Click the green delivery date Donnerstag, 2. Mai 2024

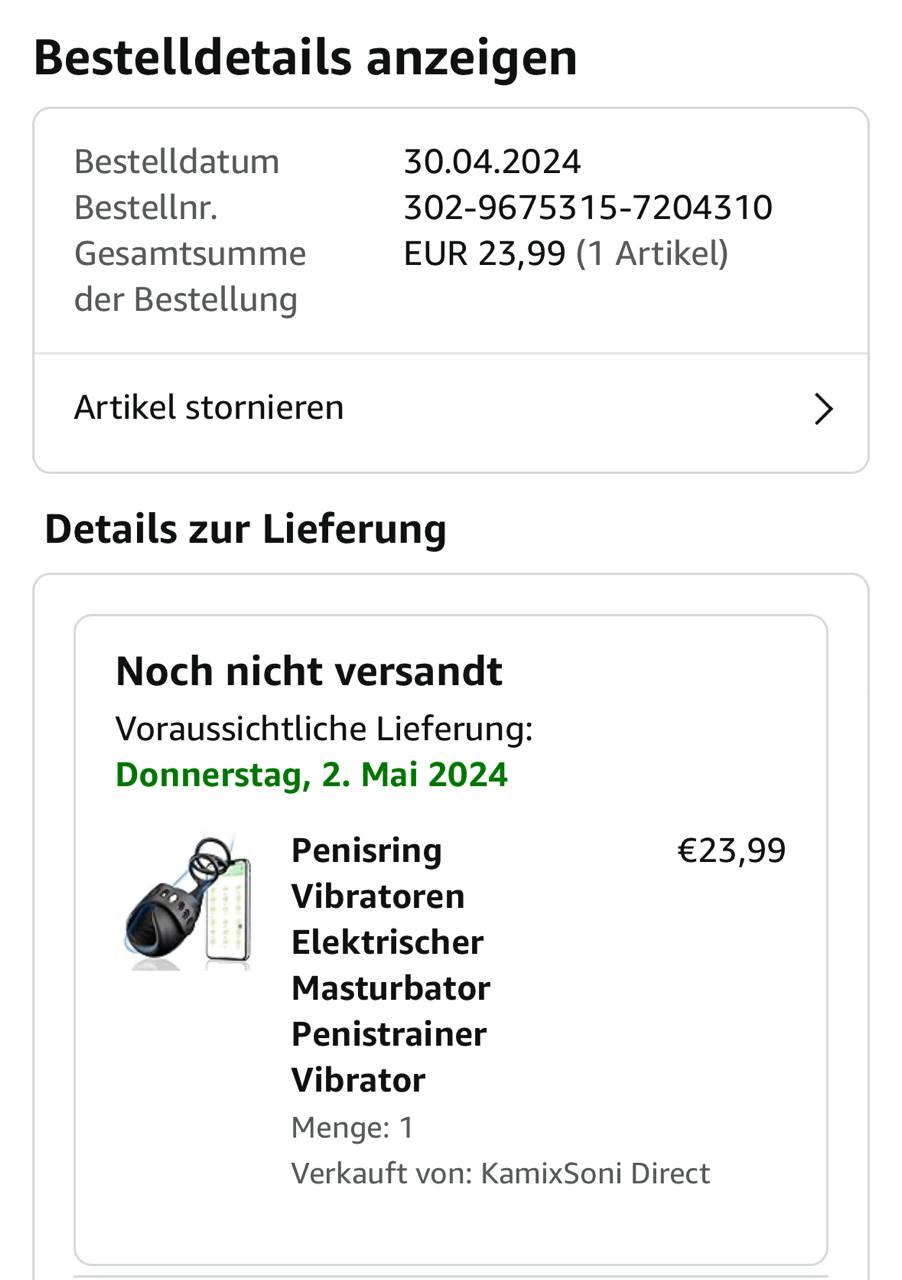click(x=312, y=775)
